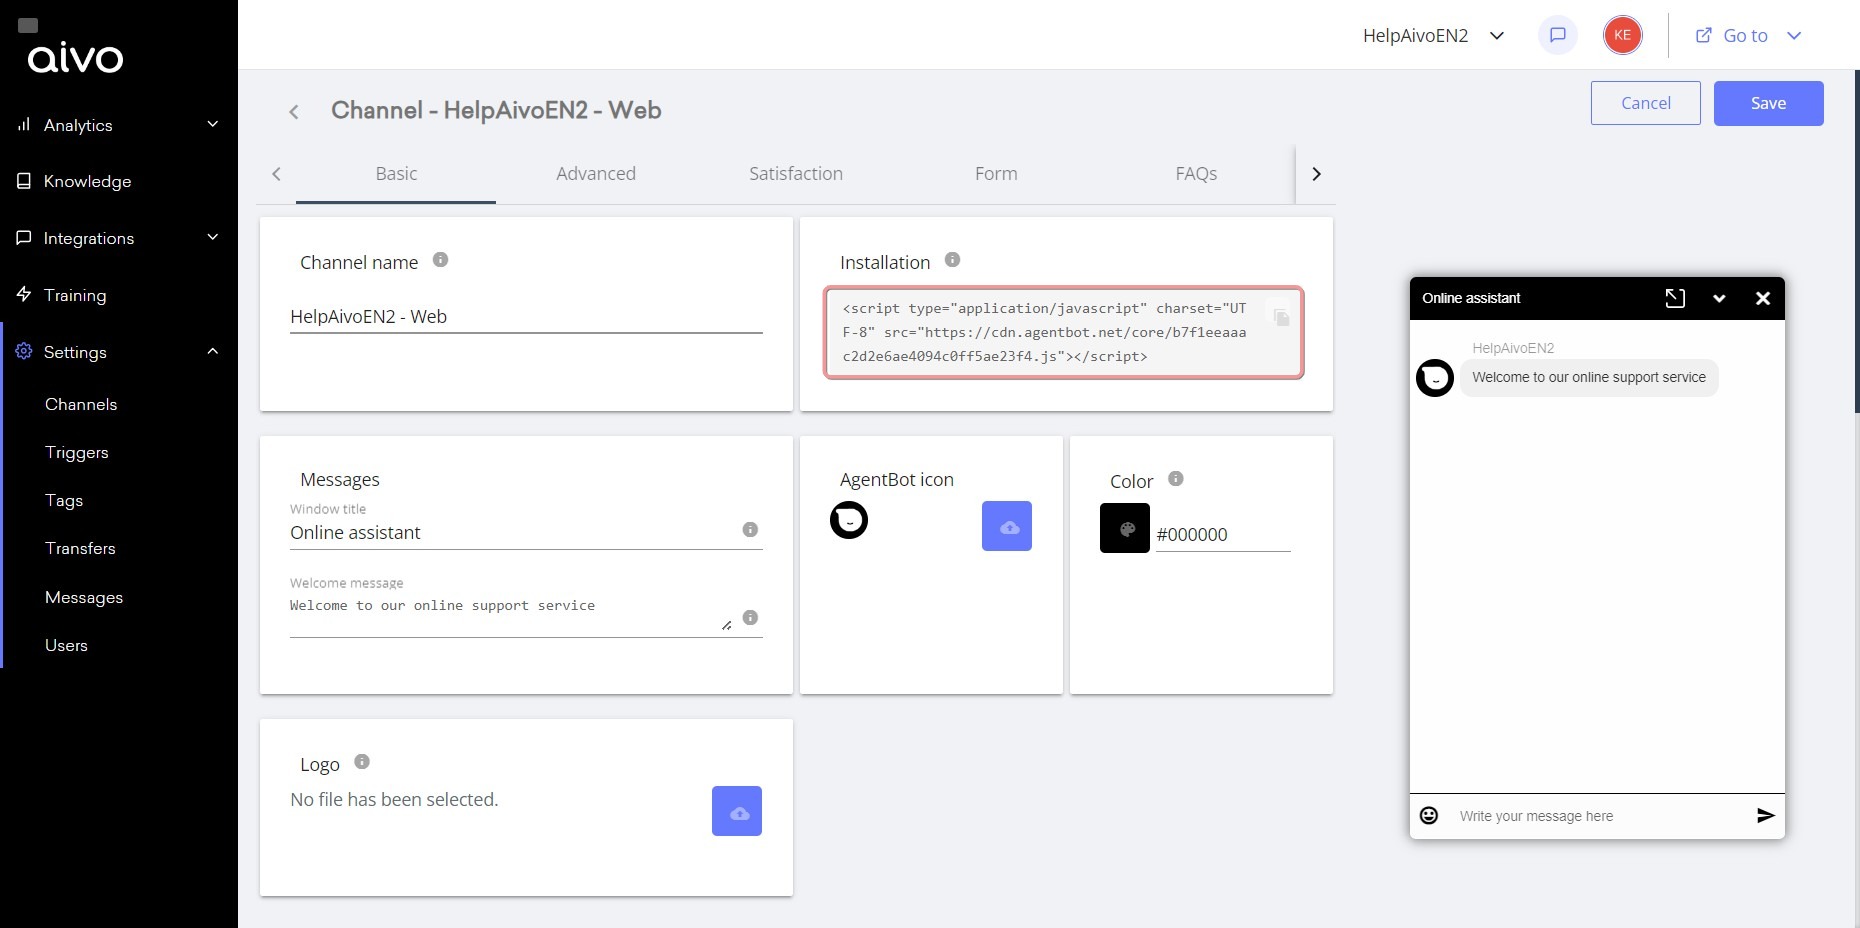1860x928 pixels.
Task: Cancel the current channel edits
Action: coord(1645,103)
